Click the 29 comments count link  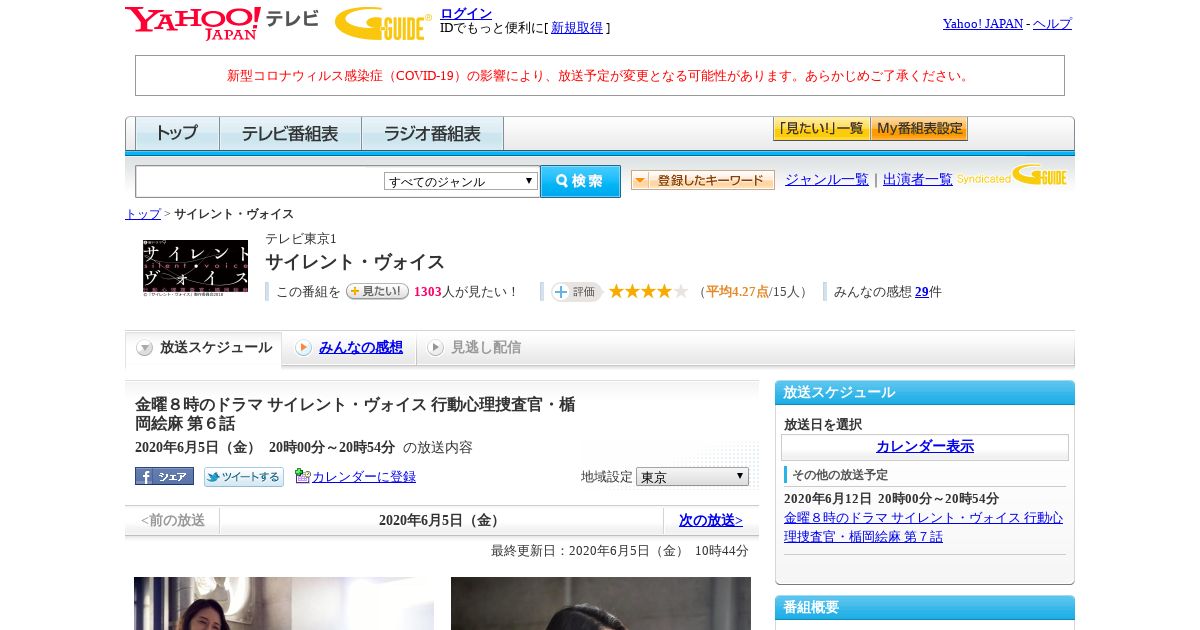pyautogui.click(x=922, y=292)
